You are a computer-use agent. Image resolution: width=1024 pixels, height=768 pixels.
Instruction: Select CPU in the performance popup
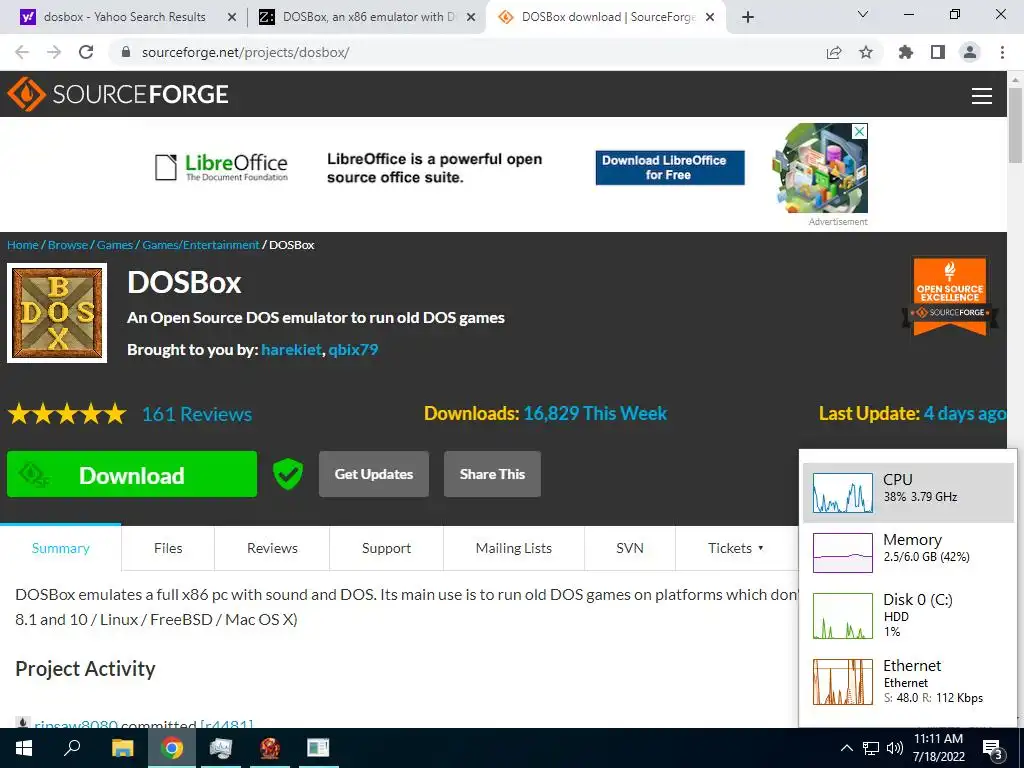[908, 493]
